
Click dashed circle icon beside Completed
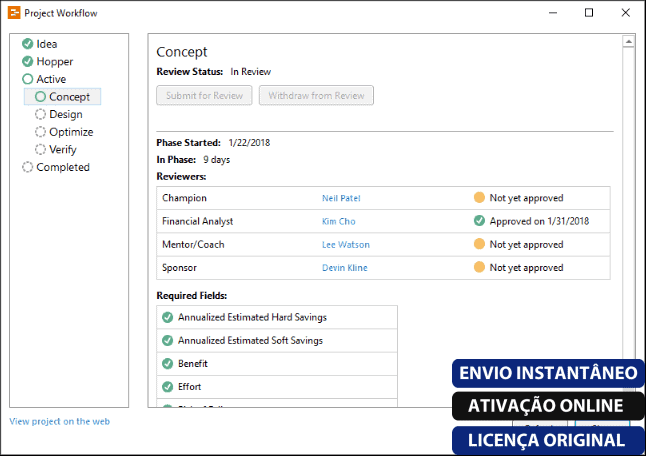[x=28, y=167]
